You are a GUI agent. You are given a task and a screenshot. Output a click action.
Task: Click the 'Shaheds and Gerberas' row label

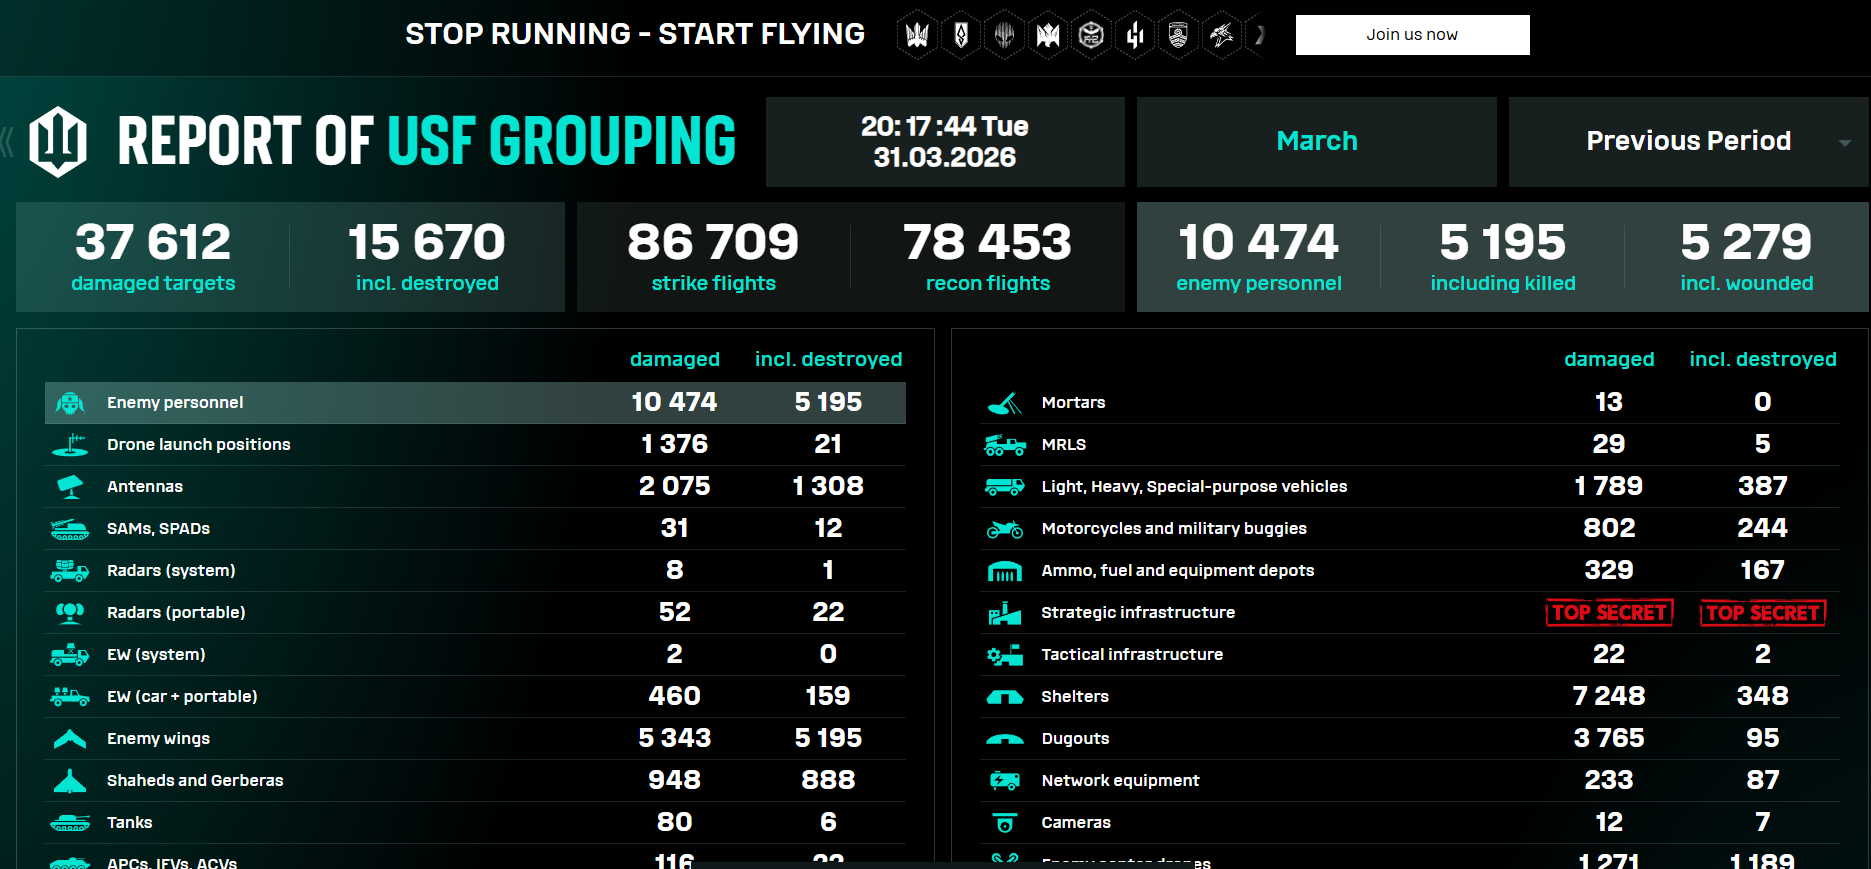195,781
